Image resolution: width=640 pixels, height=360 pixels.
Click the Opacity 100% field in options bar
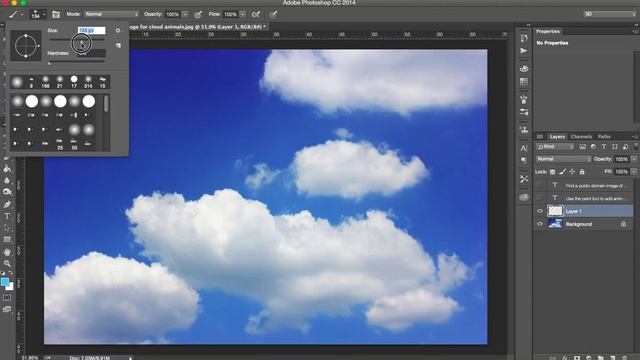pyautogui.click(x=172, y=14)
